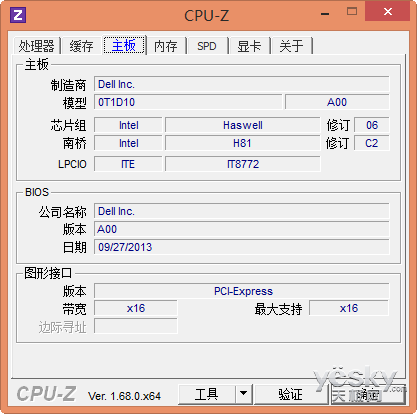Open the SPD tab
Screen dimensions: 417x414
(x=207, y=46)
